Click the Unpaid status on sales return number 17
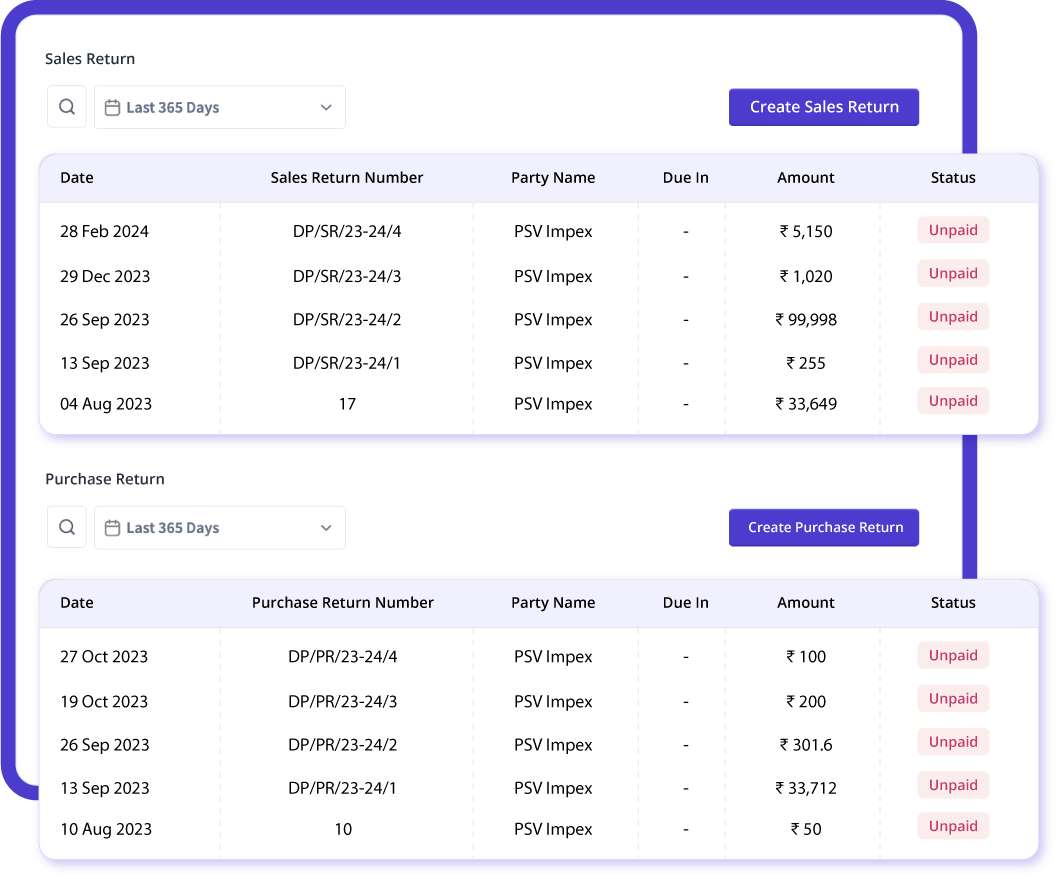1058x879 pixels. (952, 400)
